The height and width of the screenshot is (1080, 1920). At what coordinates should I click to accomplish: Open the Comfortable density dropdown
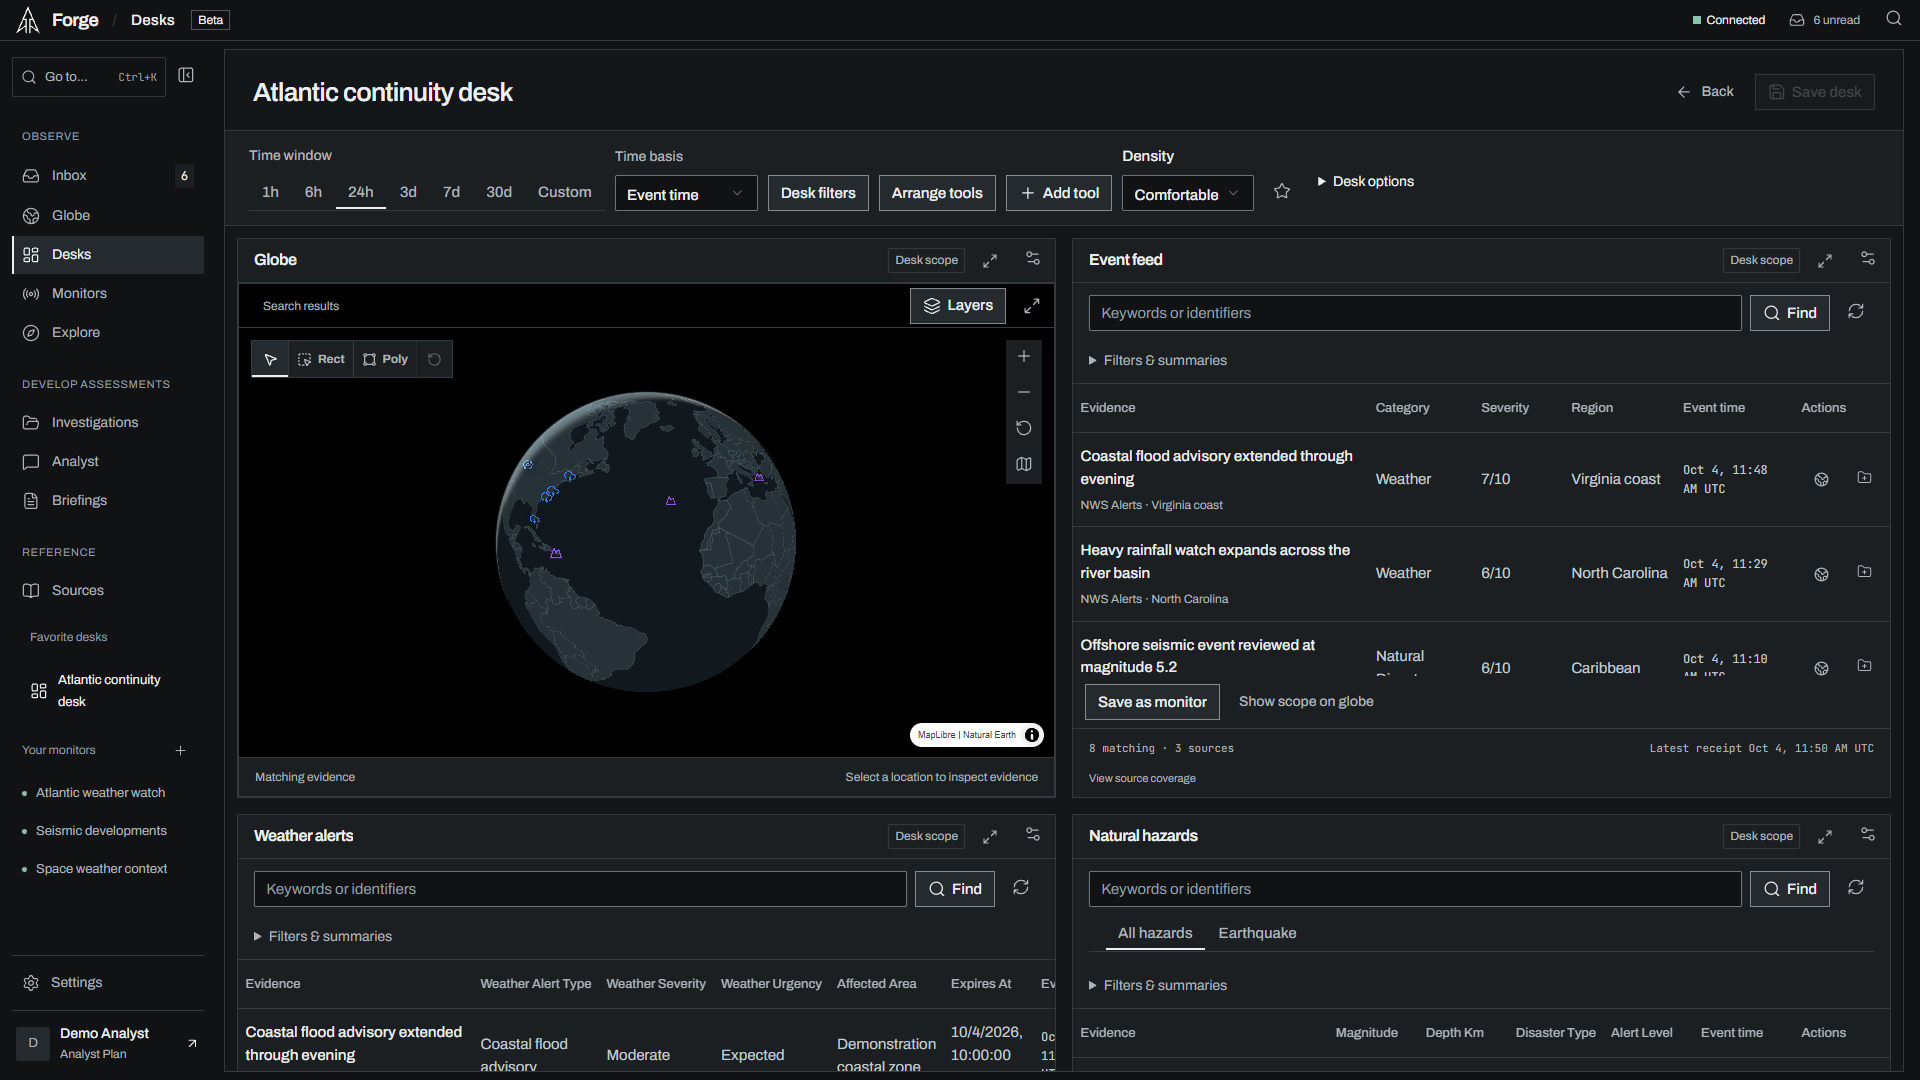point(1187,194)
